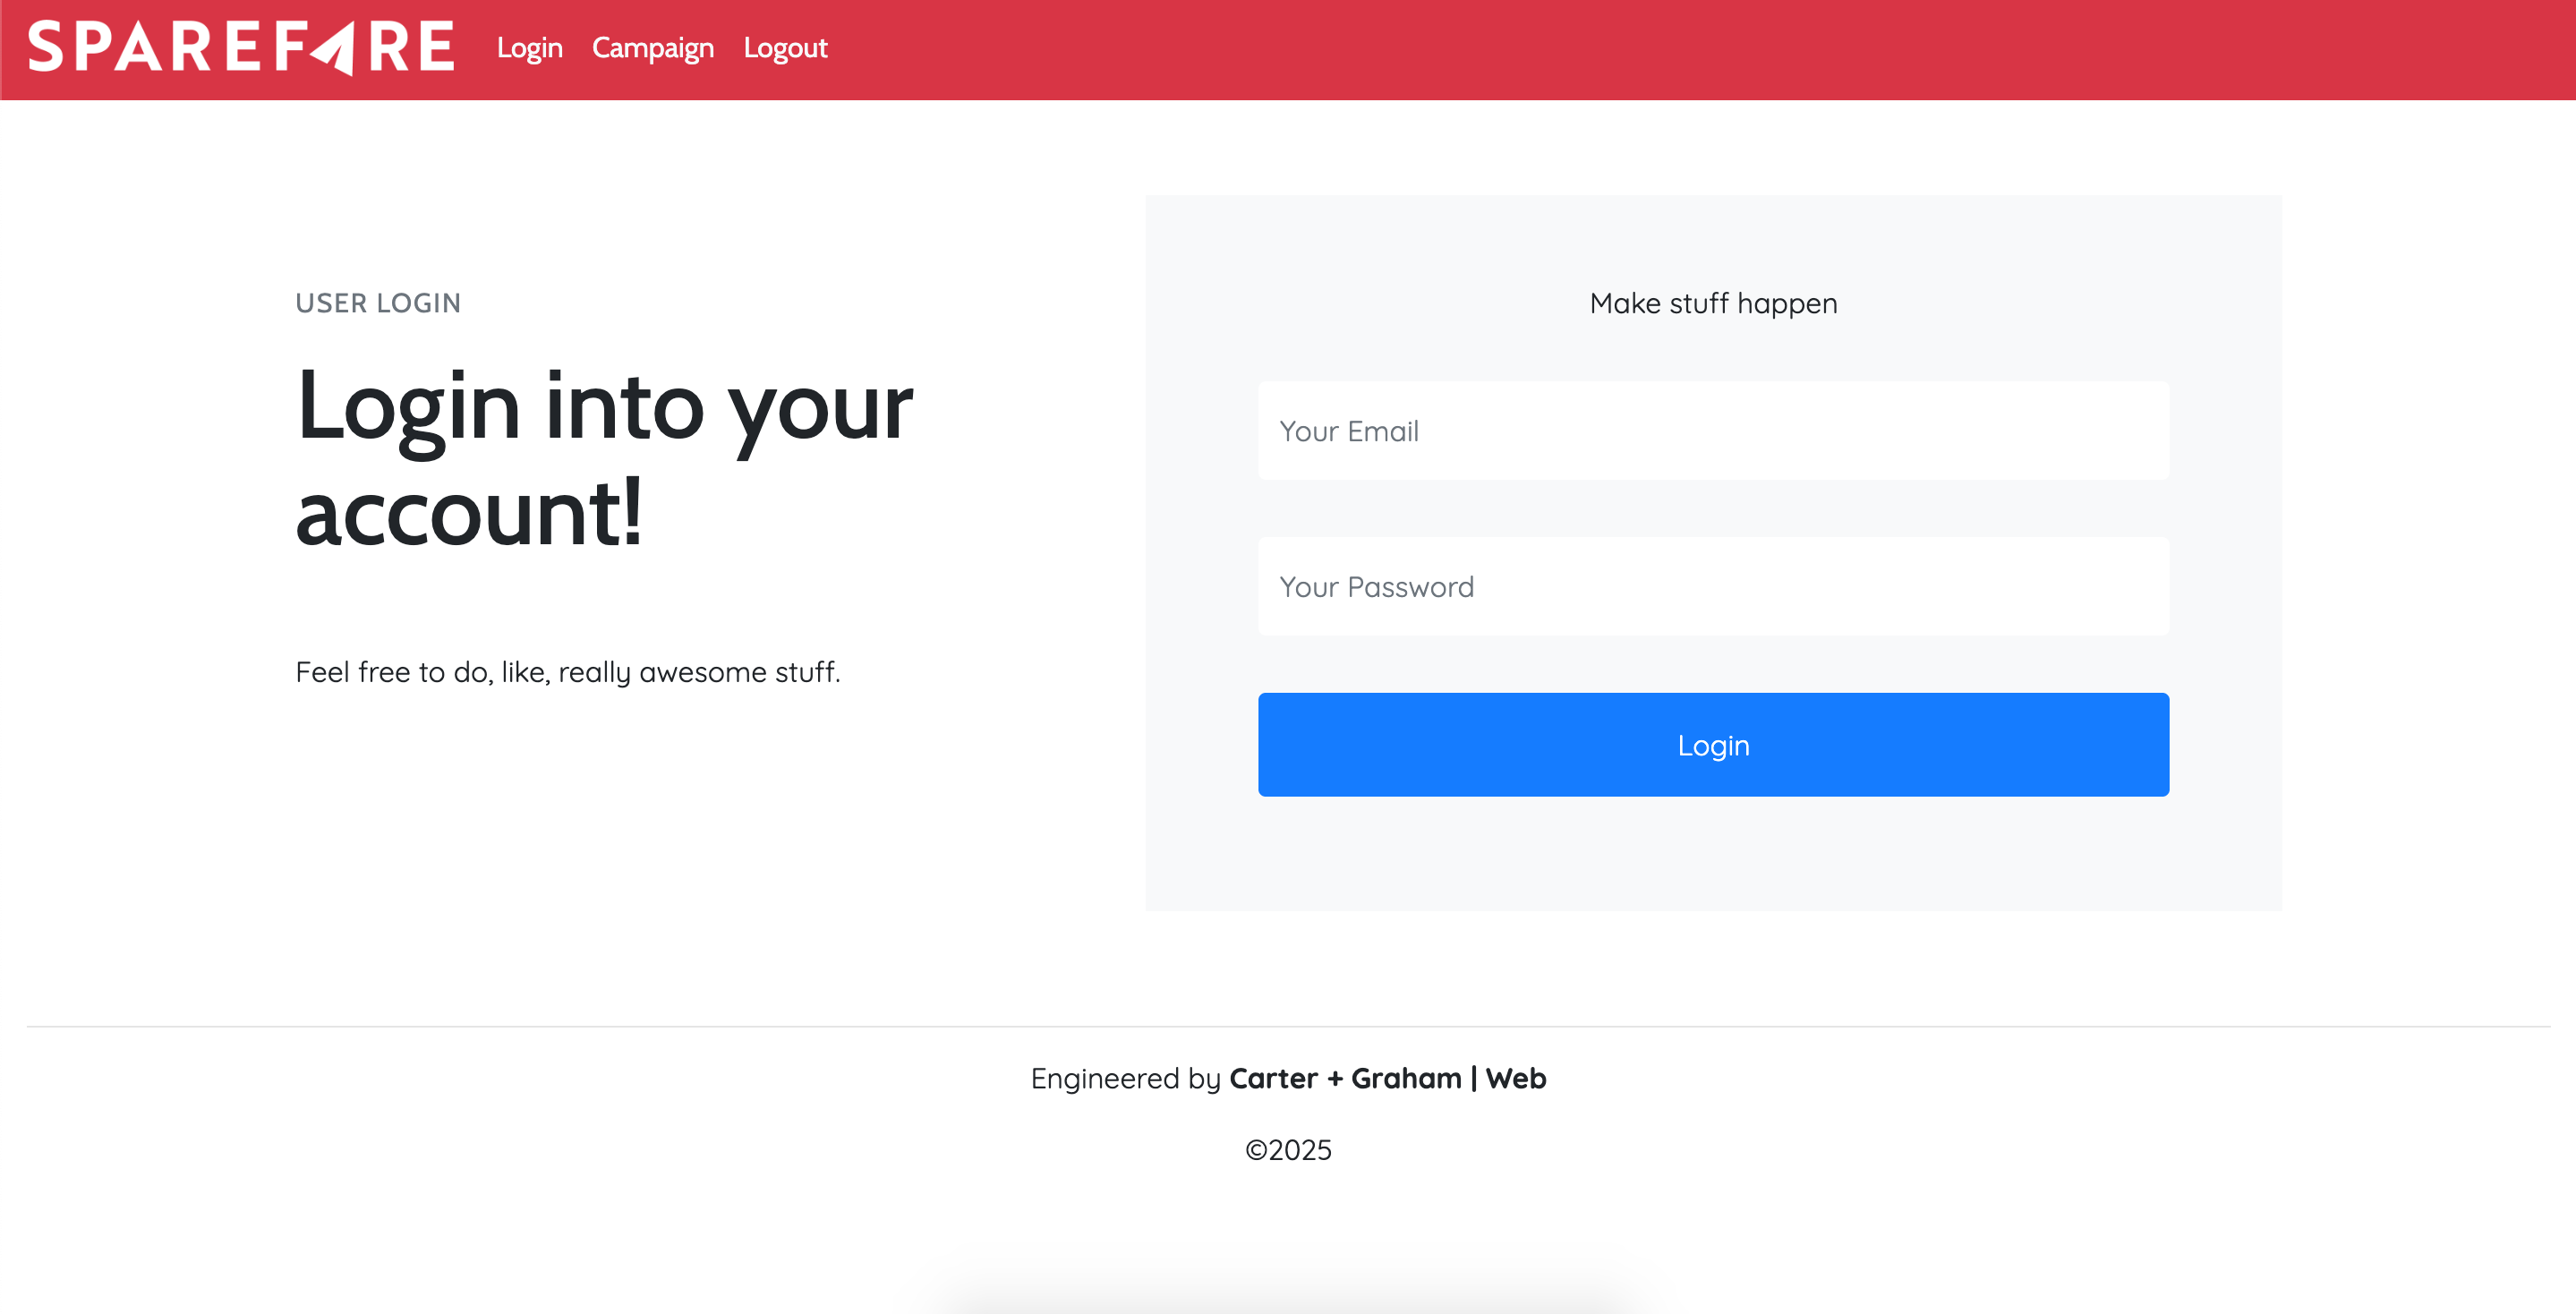2576x1314 pixels.
Task: Click the 'Engineered by' footer text
Action: pos(1125,1078)
